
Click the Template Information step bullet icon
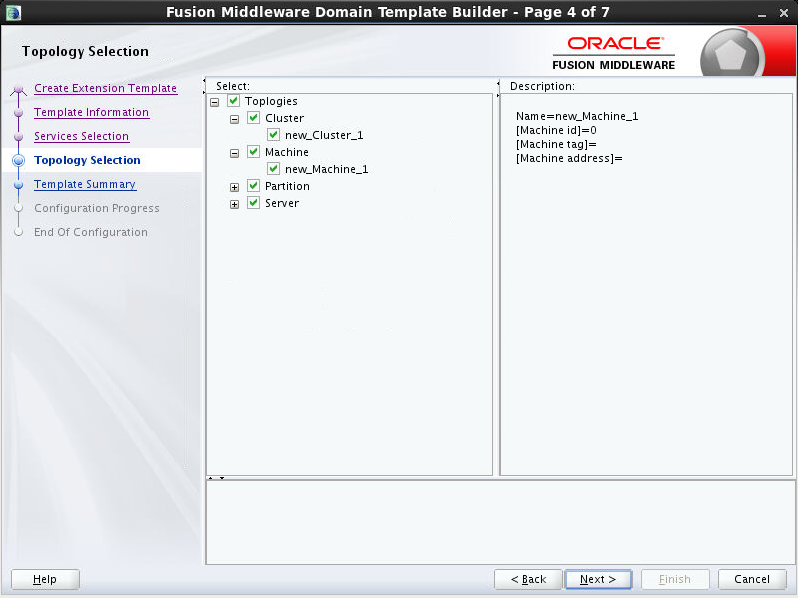pos(18,112)
